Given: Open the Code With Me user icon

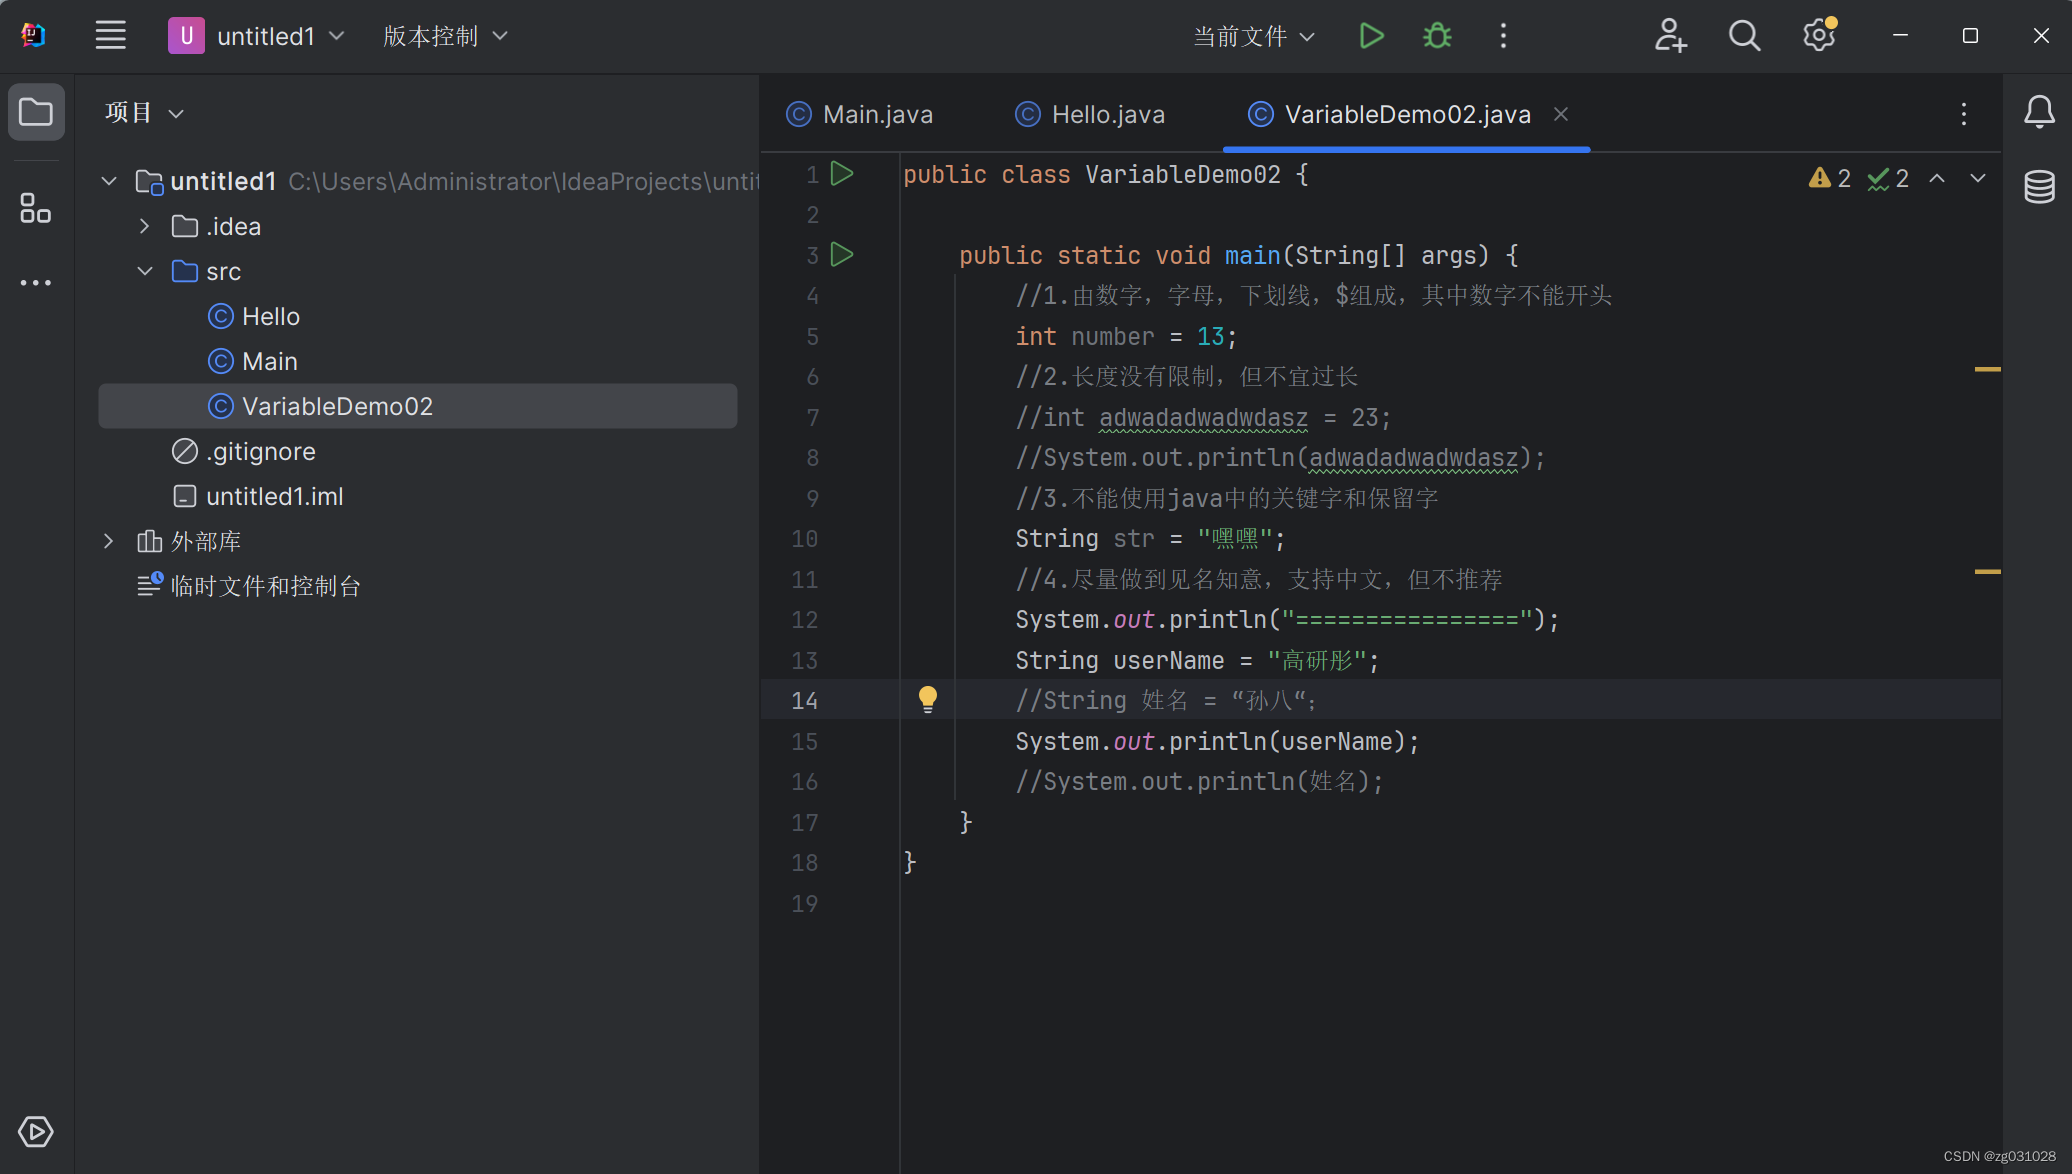Looking at the screenshot, I should [1670, 36].
